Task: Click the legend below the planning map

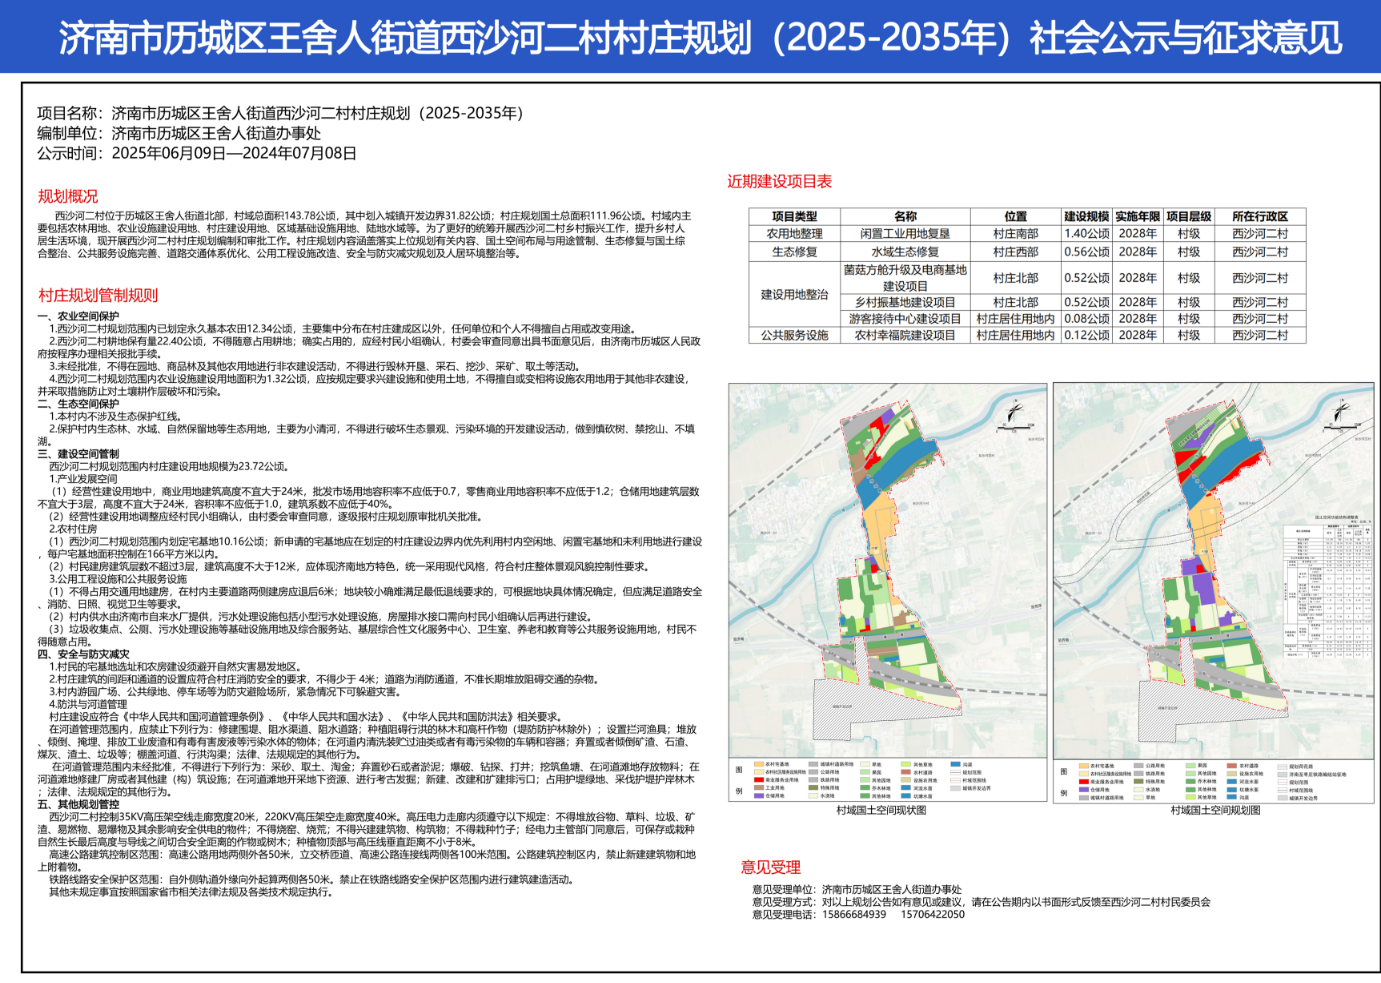Action: (1212, 780)
